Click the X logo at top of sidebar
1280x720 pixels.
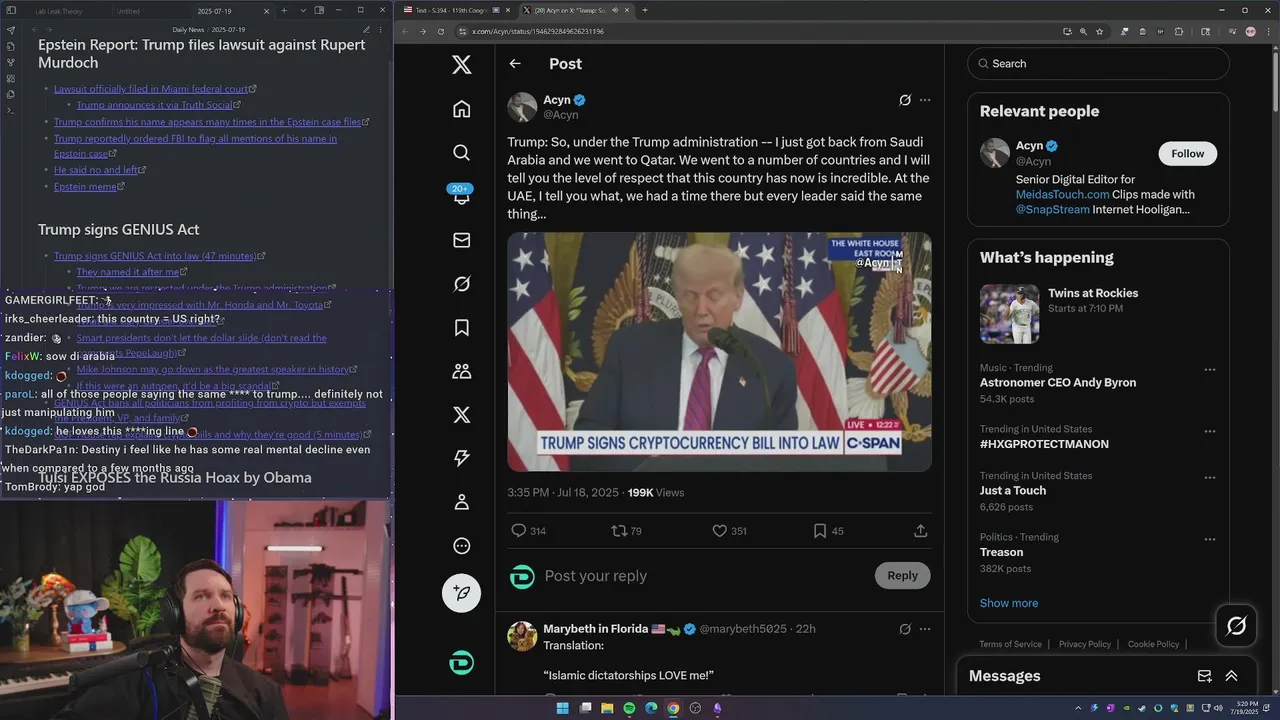461,64
